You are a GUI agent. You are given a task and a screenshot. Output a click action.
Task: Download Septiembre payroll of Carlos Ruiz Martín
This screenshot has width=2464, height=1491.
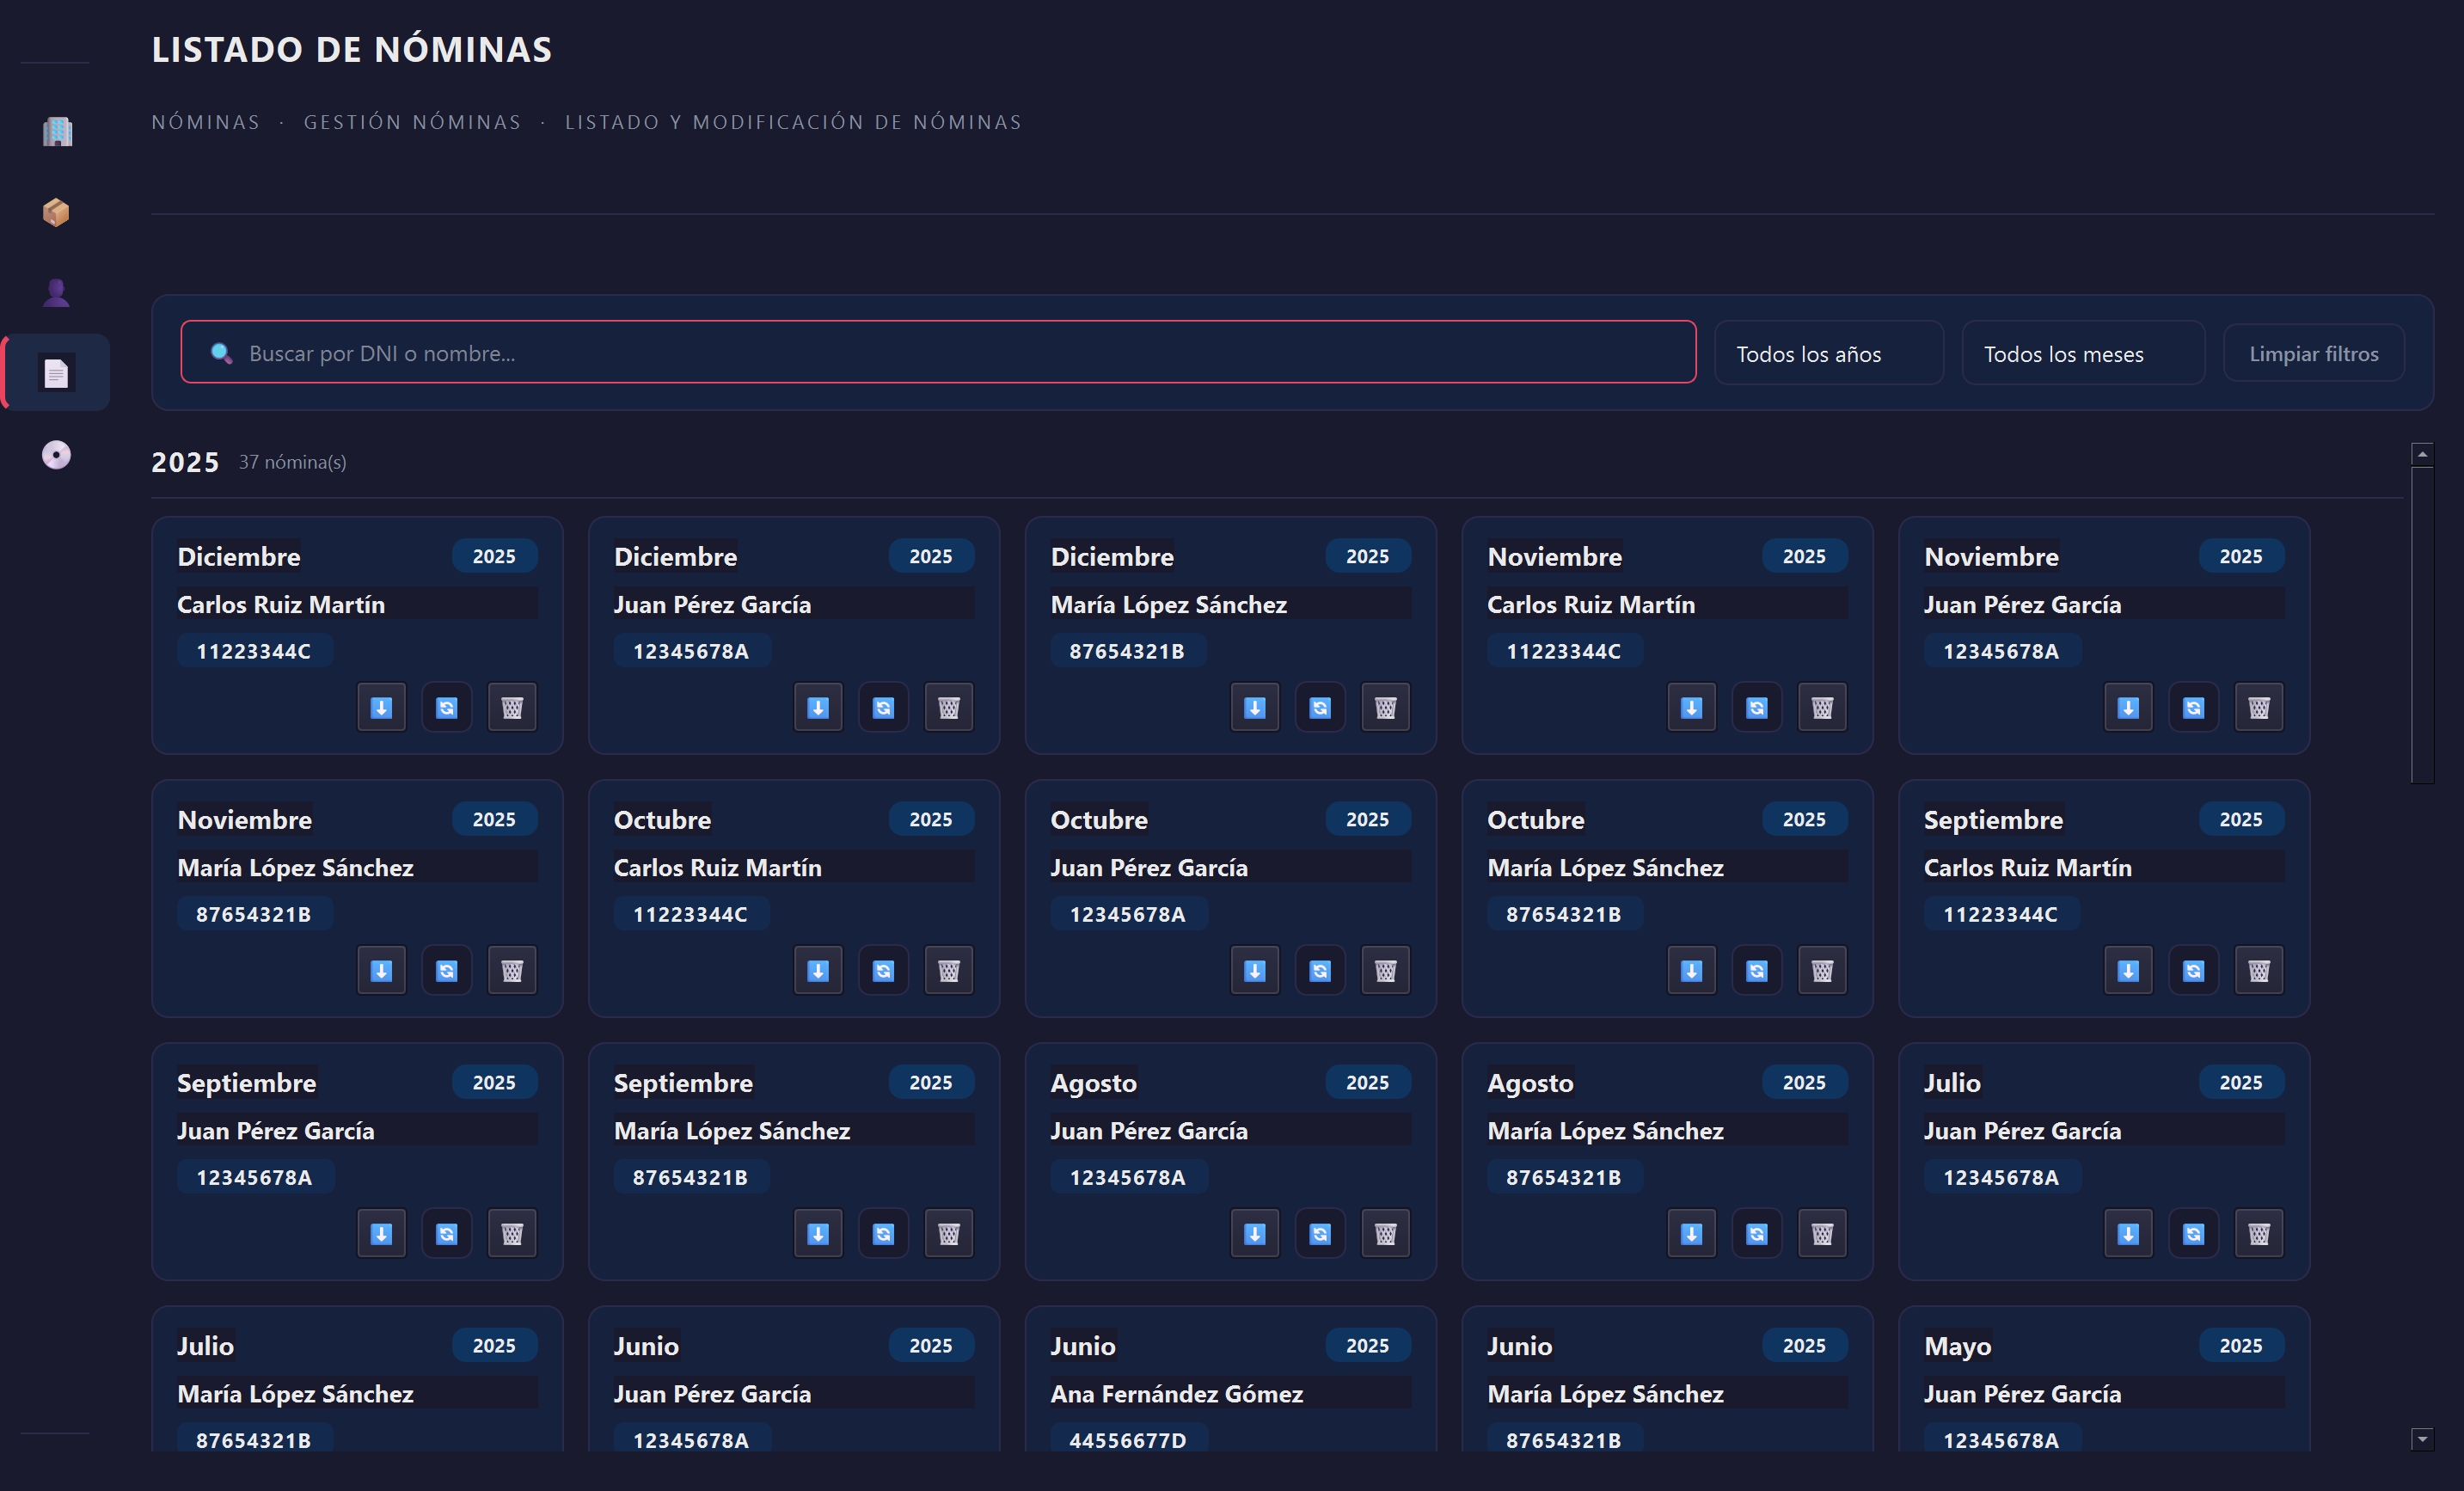pos(2128,971)
